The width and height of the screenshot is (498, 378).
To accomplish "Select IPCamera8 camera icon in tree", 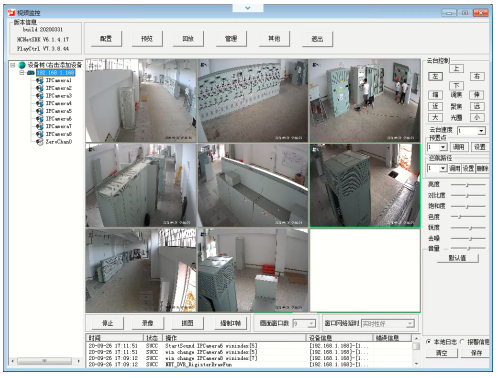I will [x=40, y=134].
